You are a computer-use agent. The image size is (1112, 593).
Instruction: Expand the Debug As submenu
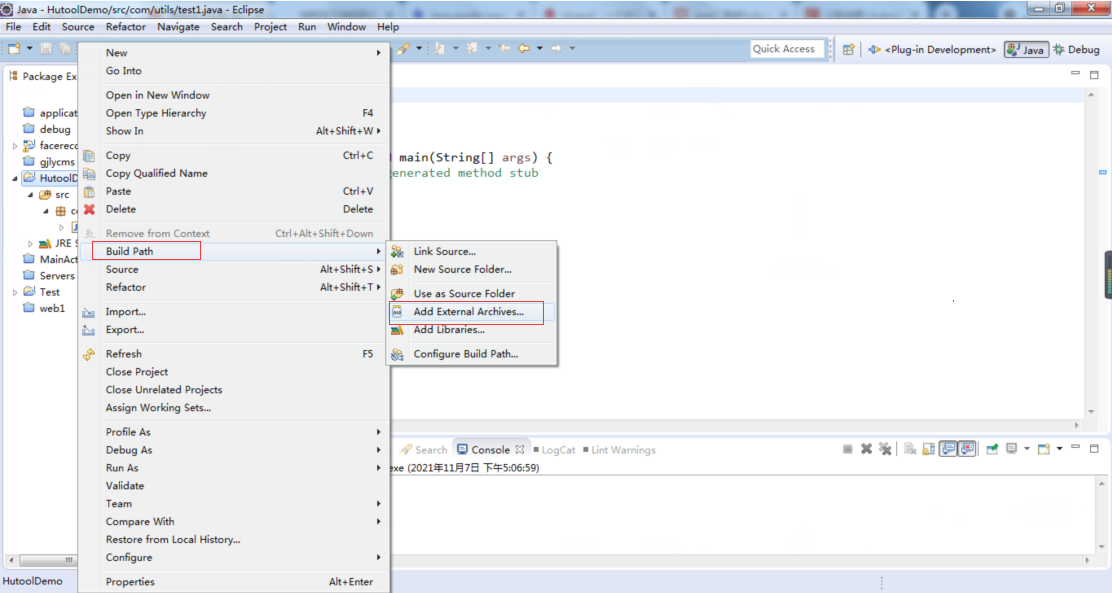tap(234, 450)
